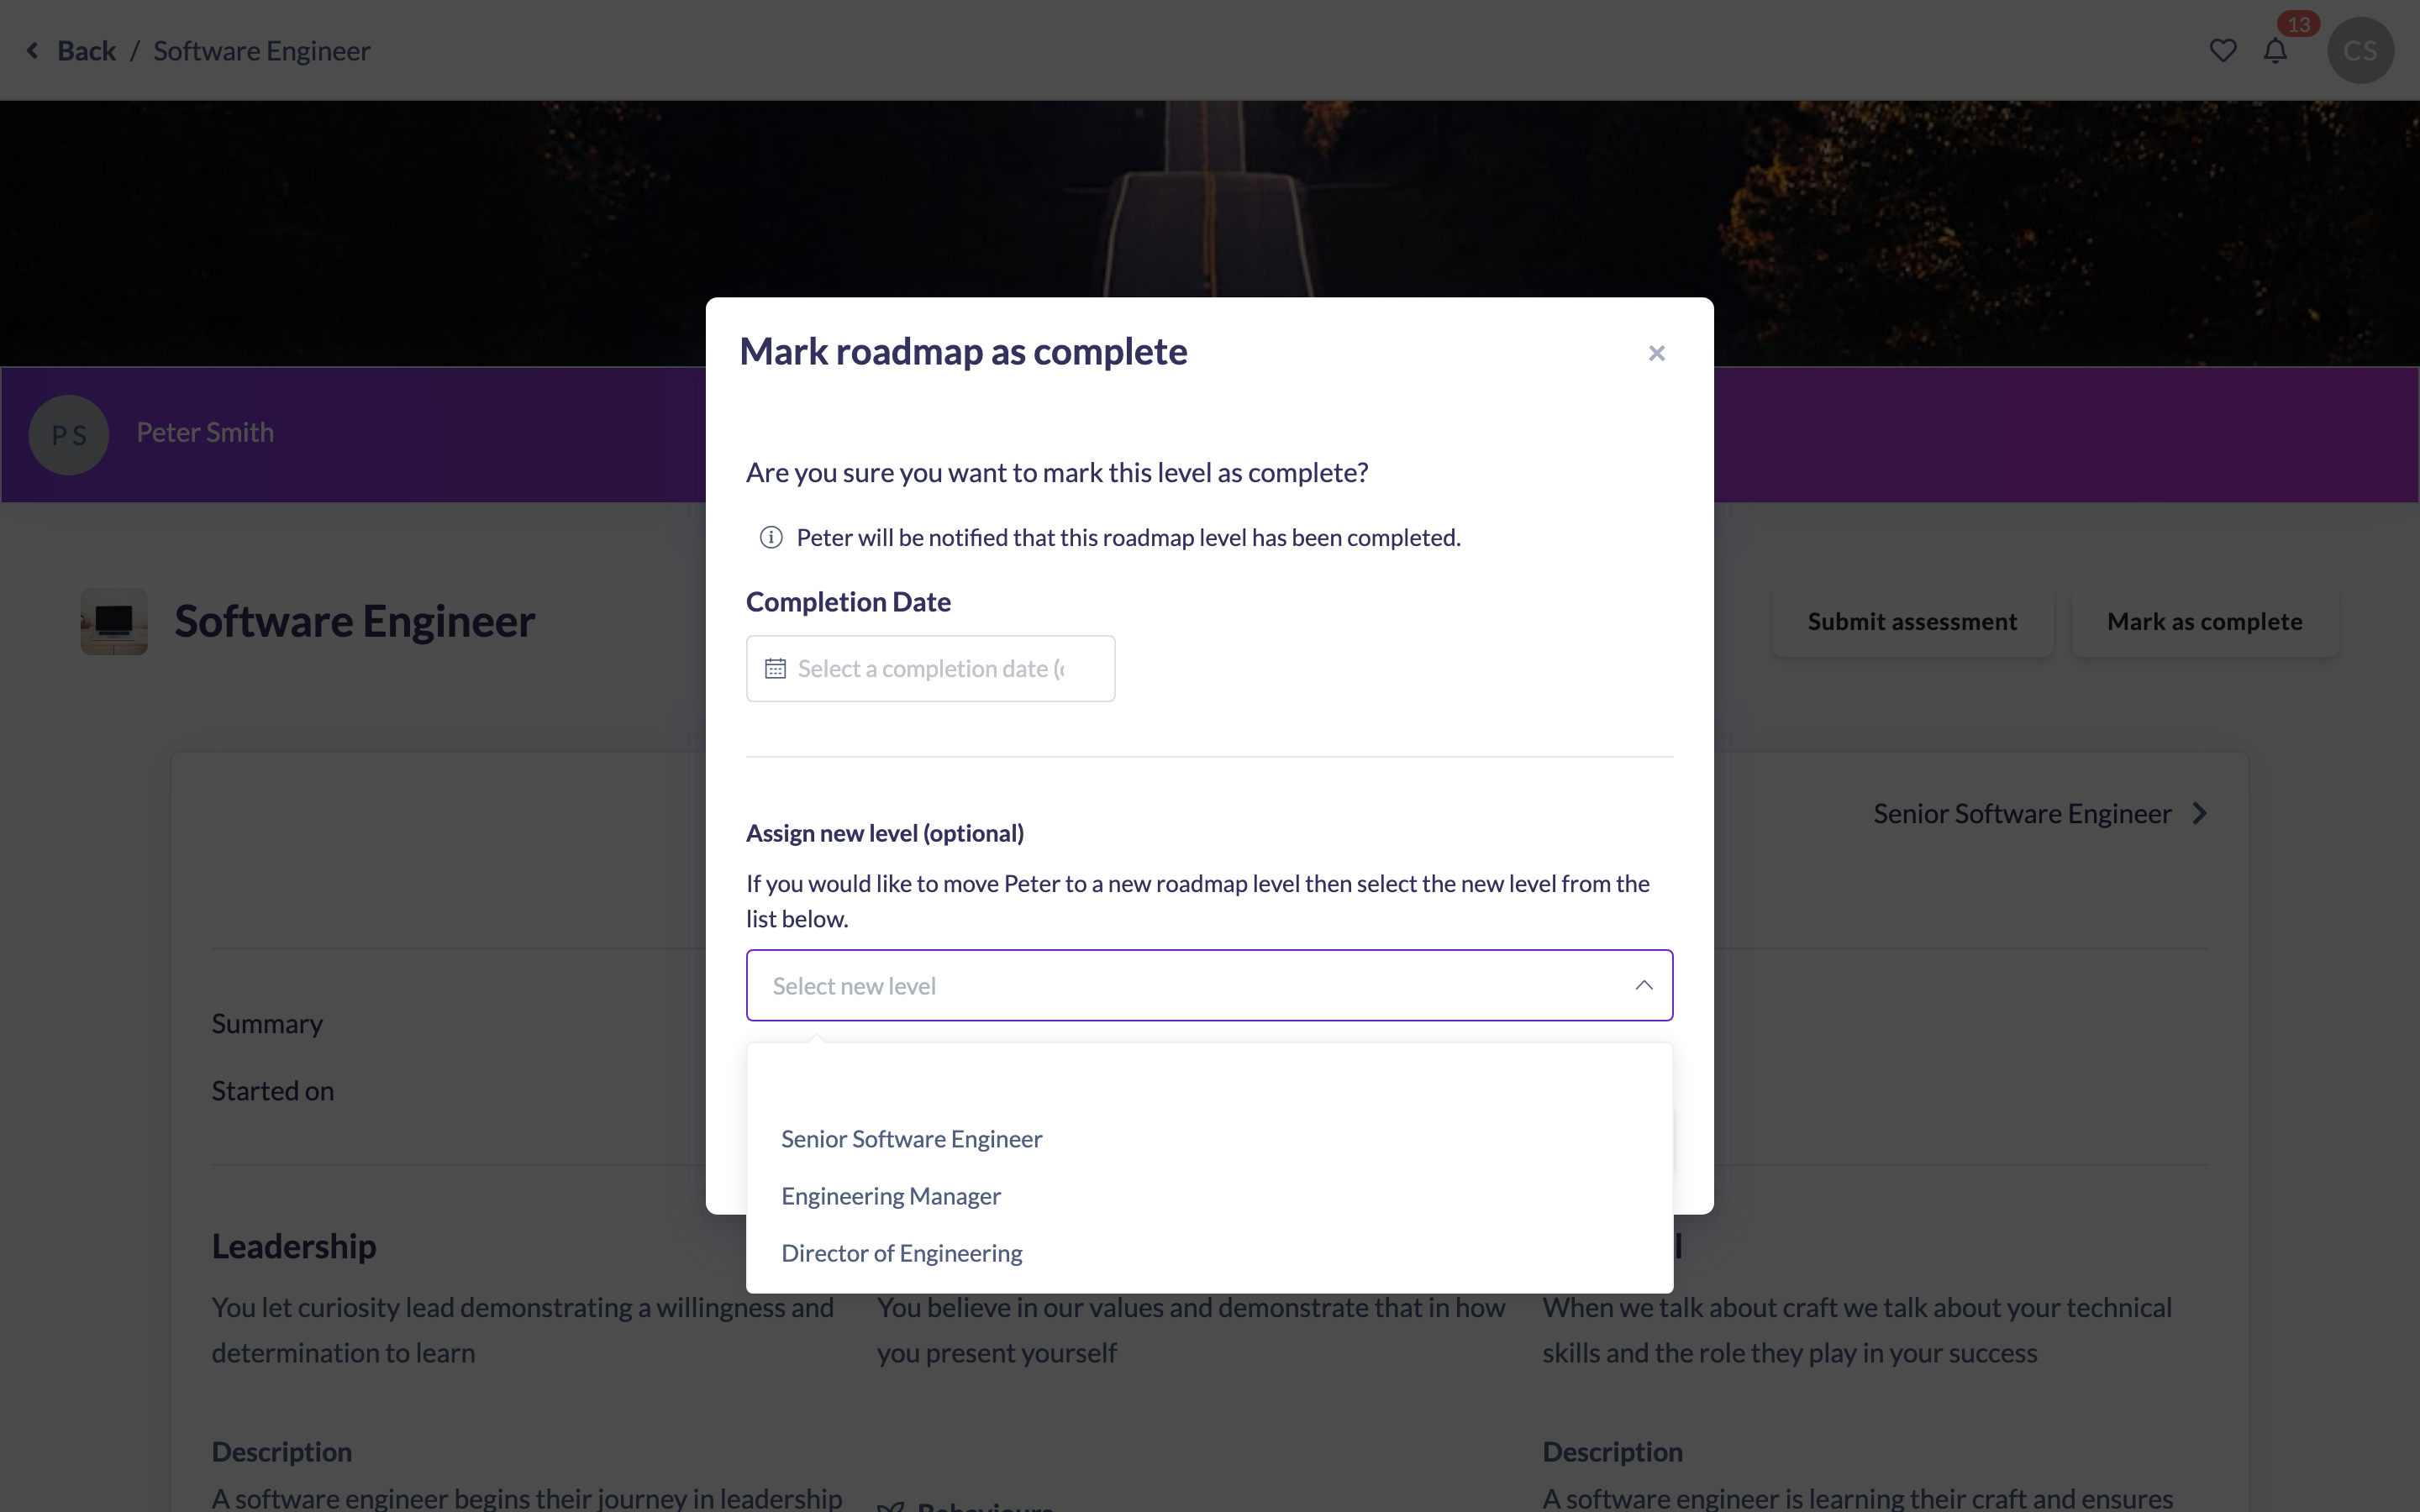Go to next level Senior Software Engineer chevron
This screenshot has height=1512, width=2420.
click(2199, 814)
